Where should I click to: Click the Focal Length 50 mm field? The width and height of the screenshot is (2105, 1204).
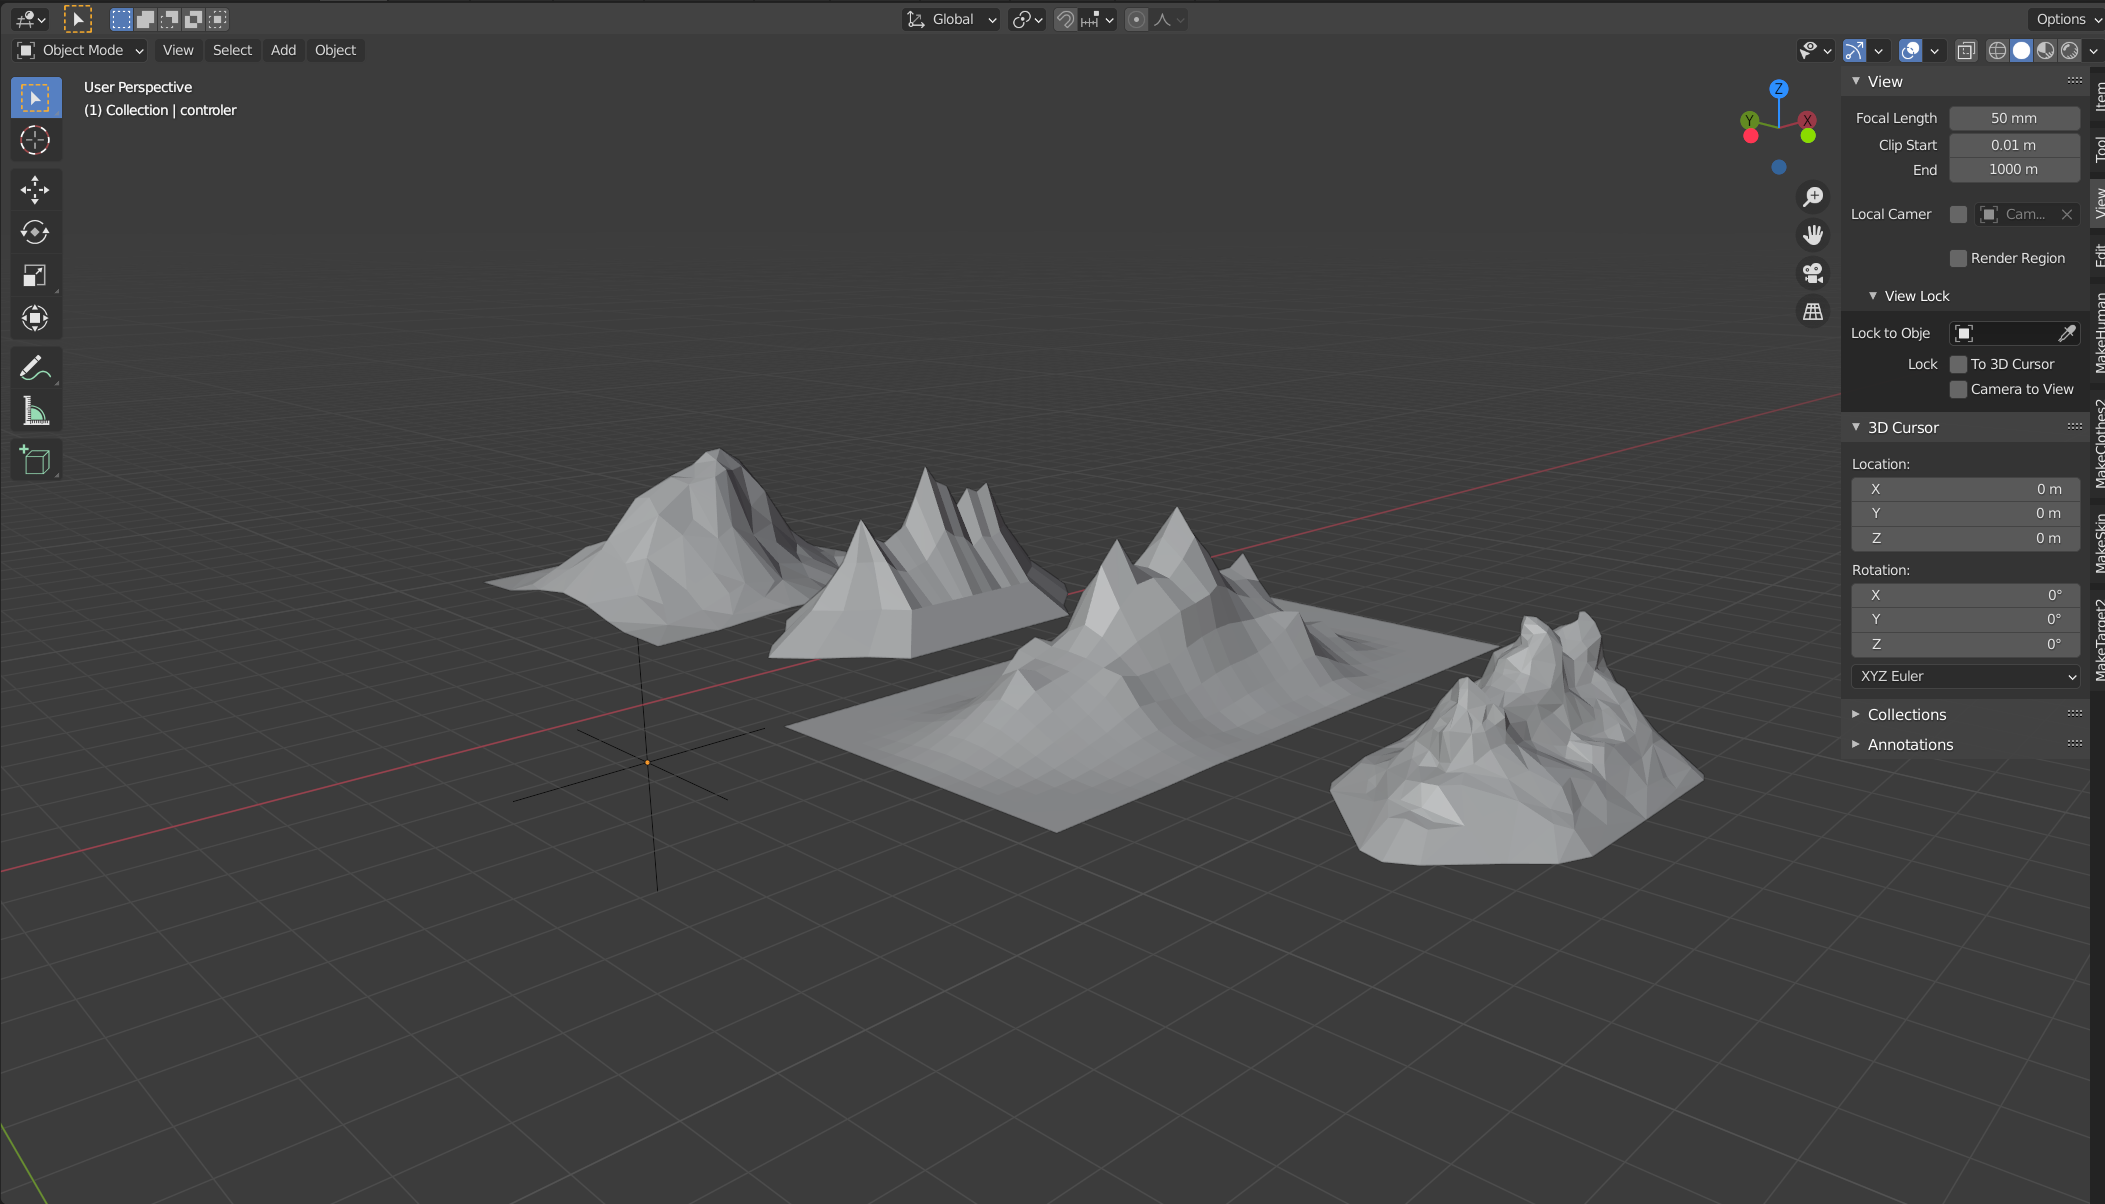coord(2013,118)
